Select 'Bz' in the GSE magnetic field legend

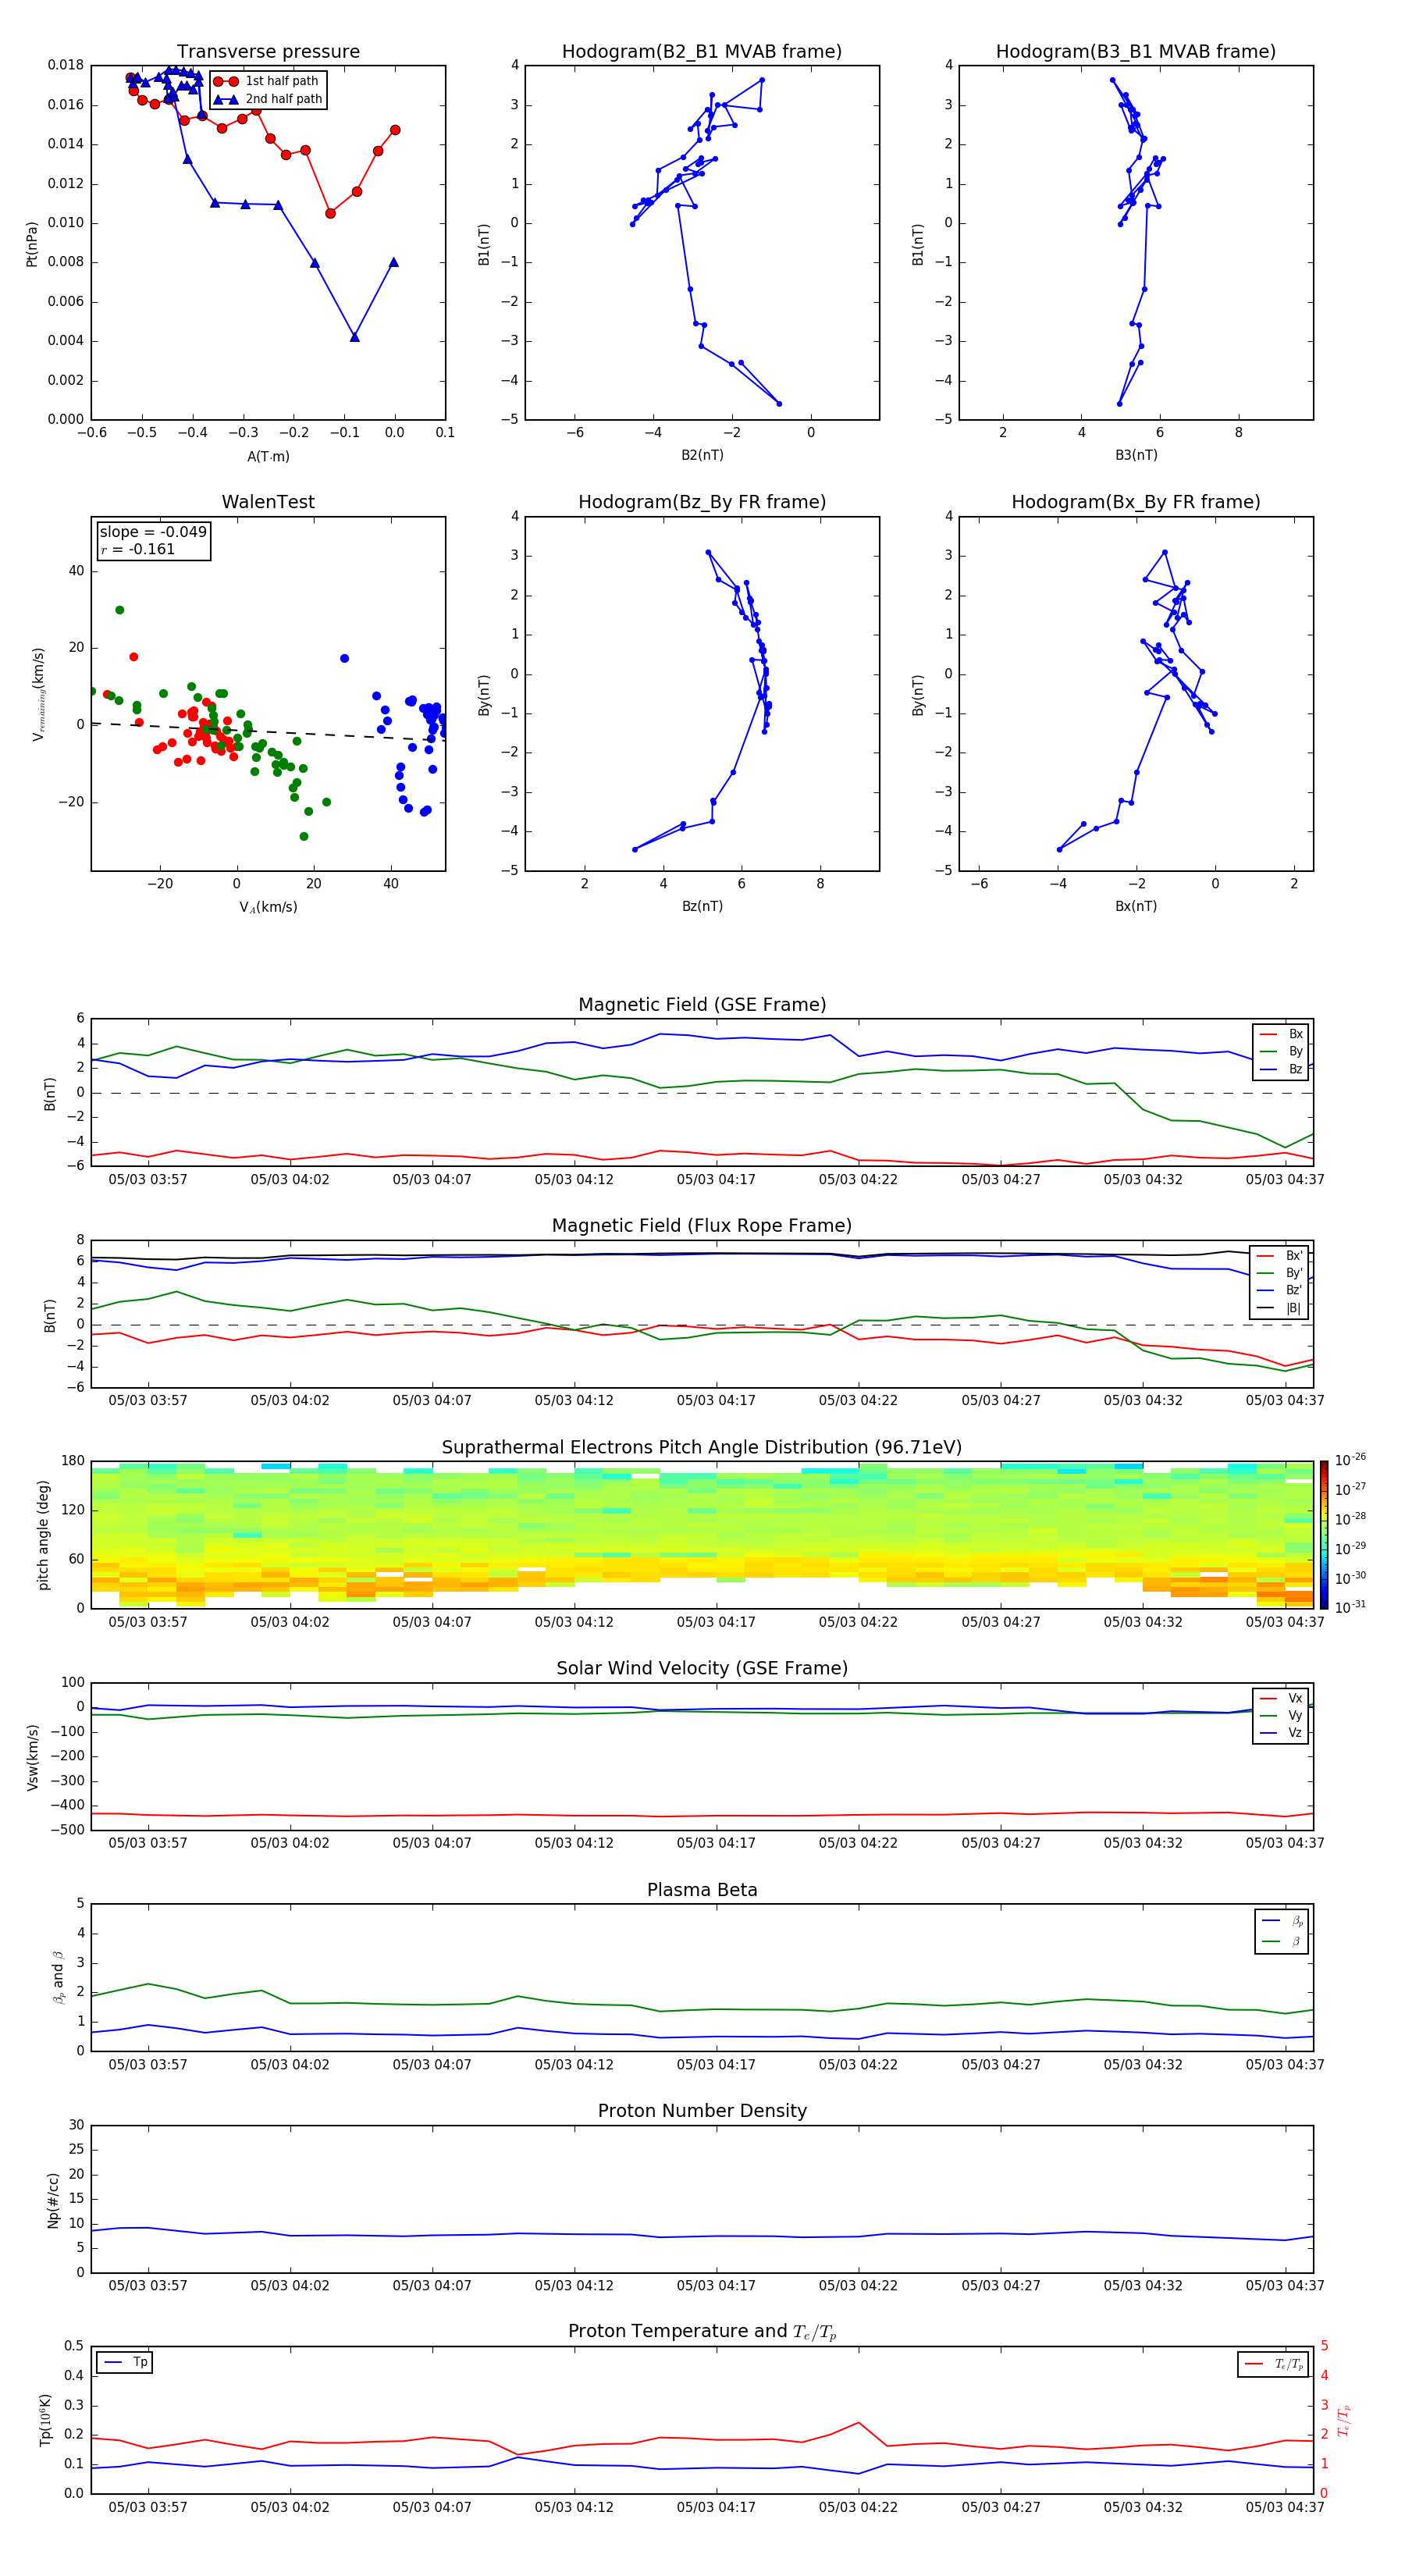tap(1282, 1069)
